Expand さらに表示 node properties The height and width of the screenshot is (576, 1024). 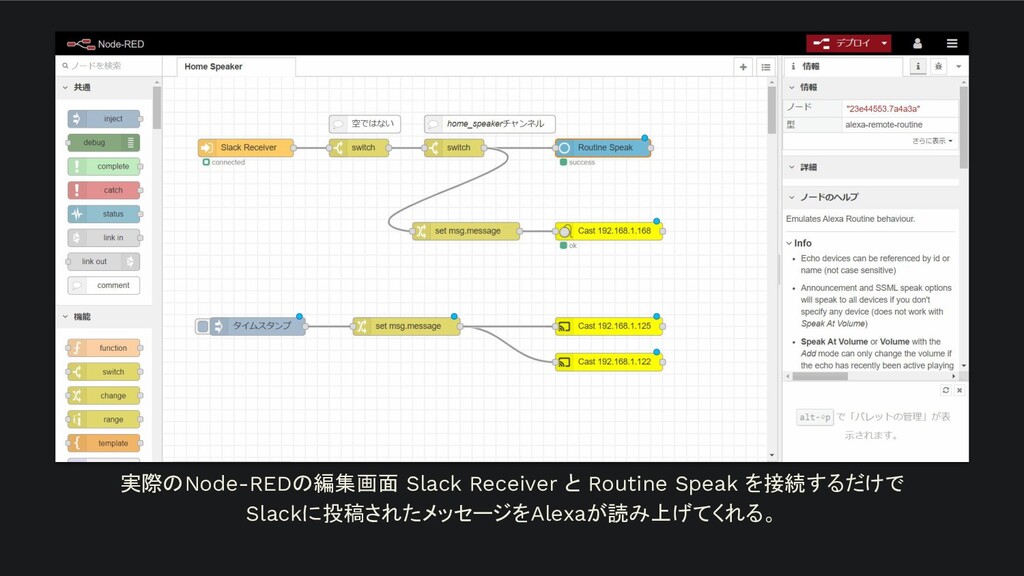932,140
